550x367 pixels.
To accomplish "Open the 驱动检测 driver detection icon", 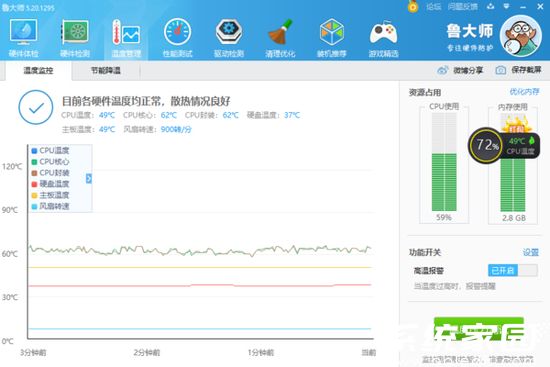I will [x=229, y=38].
